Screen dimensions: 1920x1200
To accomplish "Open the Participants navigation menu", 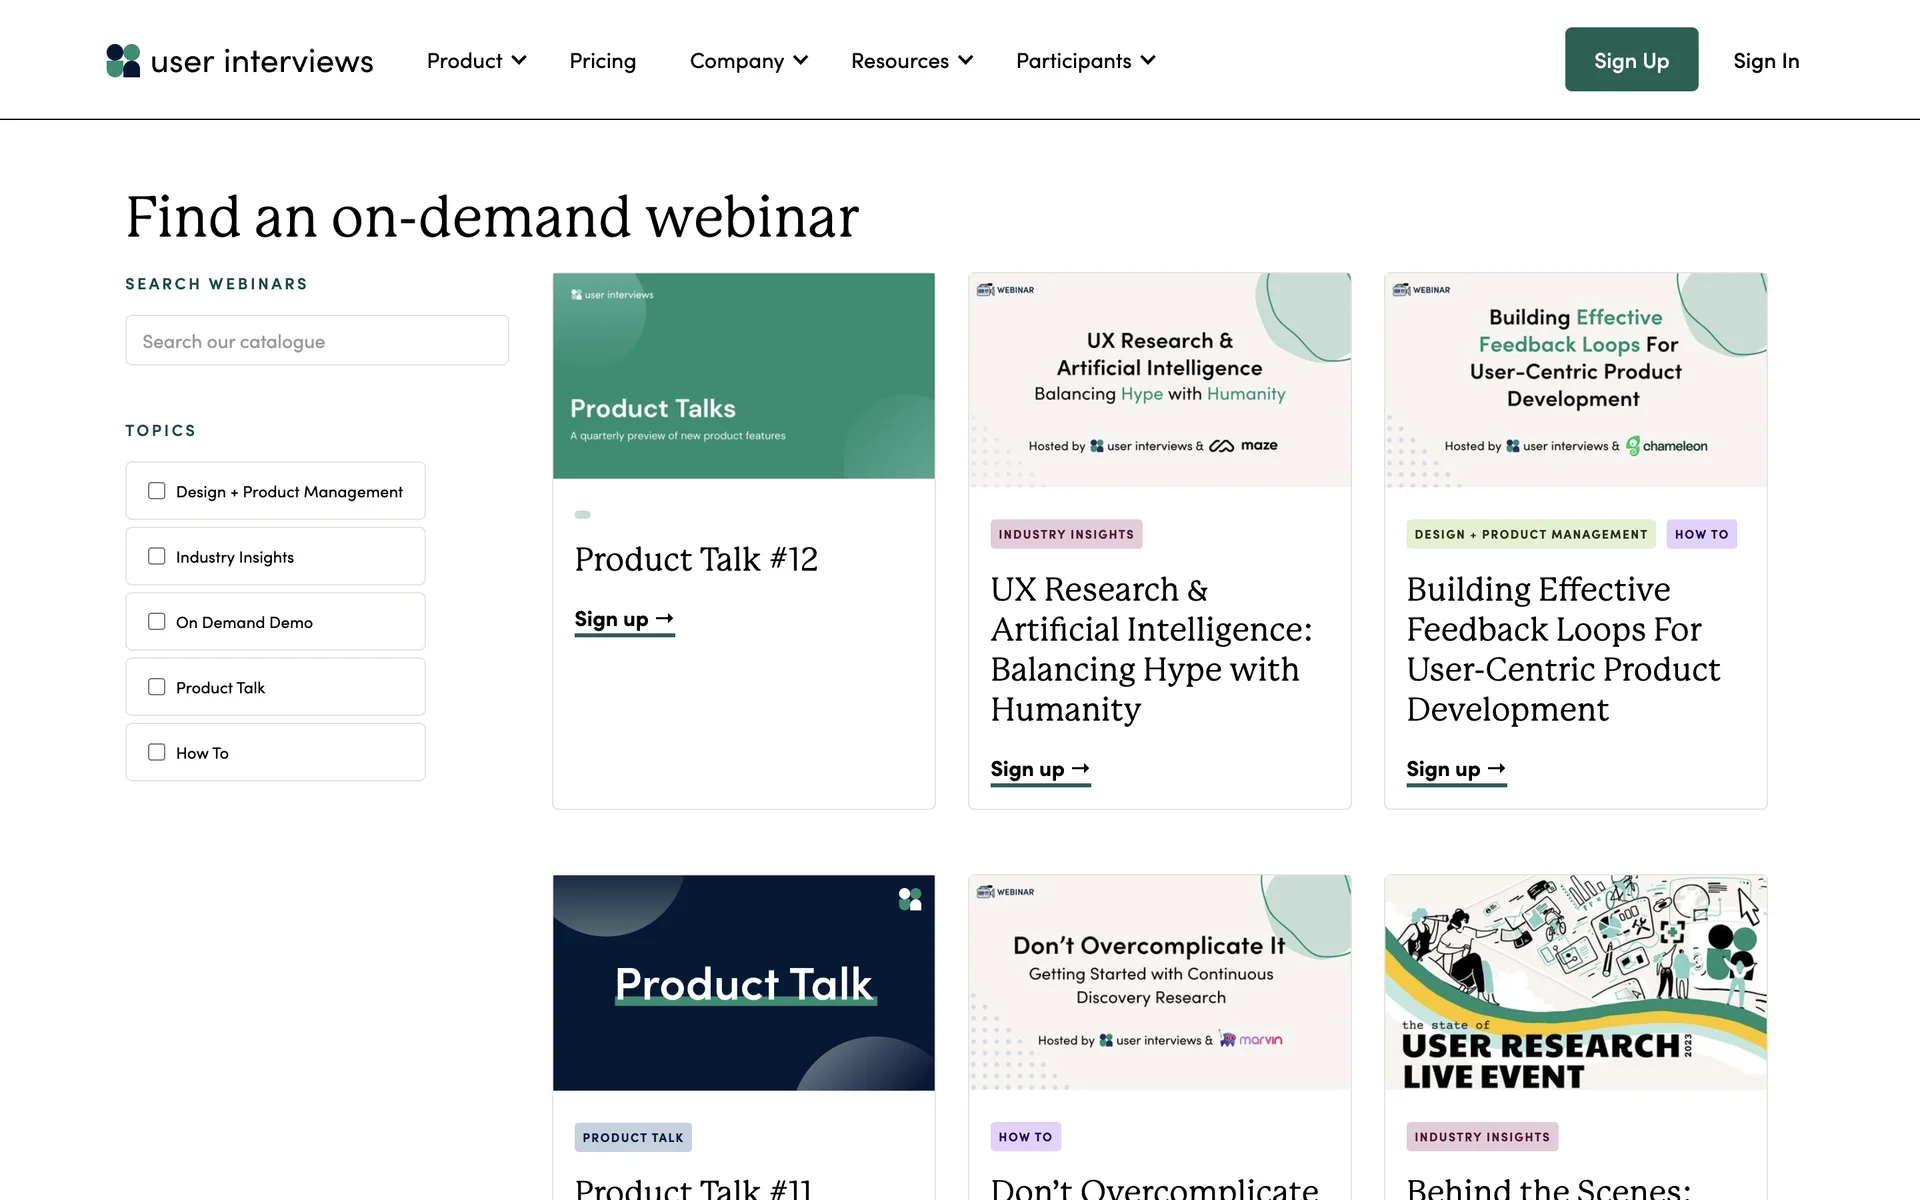I will (1085, 61).
